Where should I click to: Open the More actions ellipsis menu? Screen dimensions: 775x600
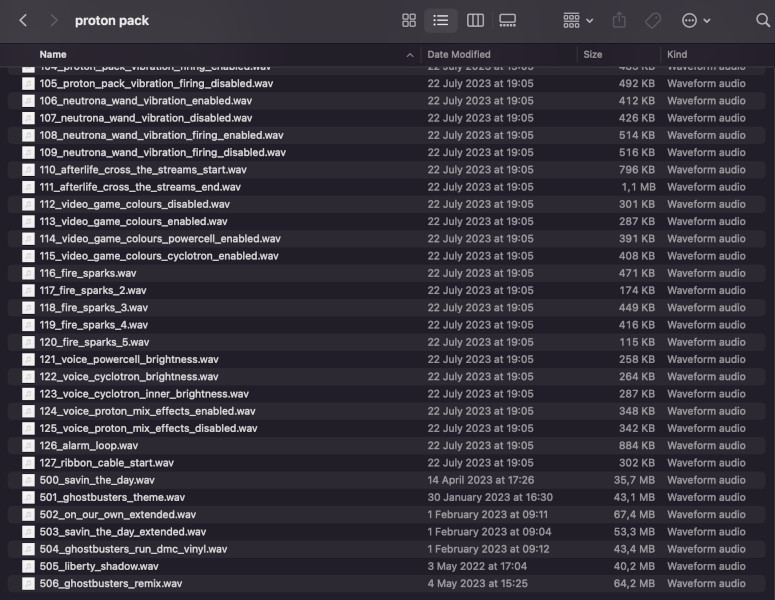(x=695, y=21)
